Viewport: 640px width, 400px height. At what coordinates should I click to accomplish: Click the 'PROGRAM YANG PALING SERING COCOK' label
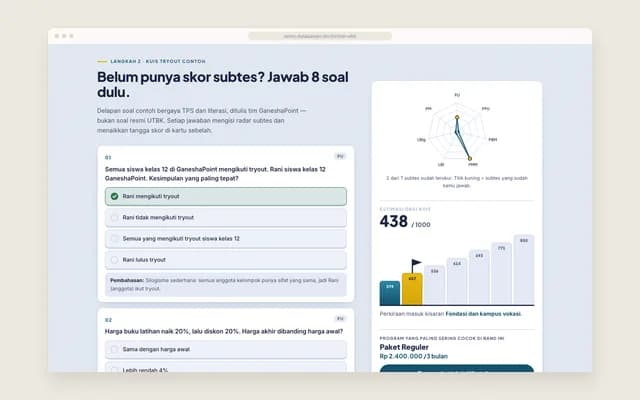click(442, 338)
